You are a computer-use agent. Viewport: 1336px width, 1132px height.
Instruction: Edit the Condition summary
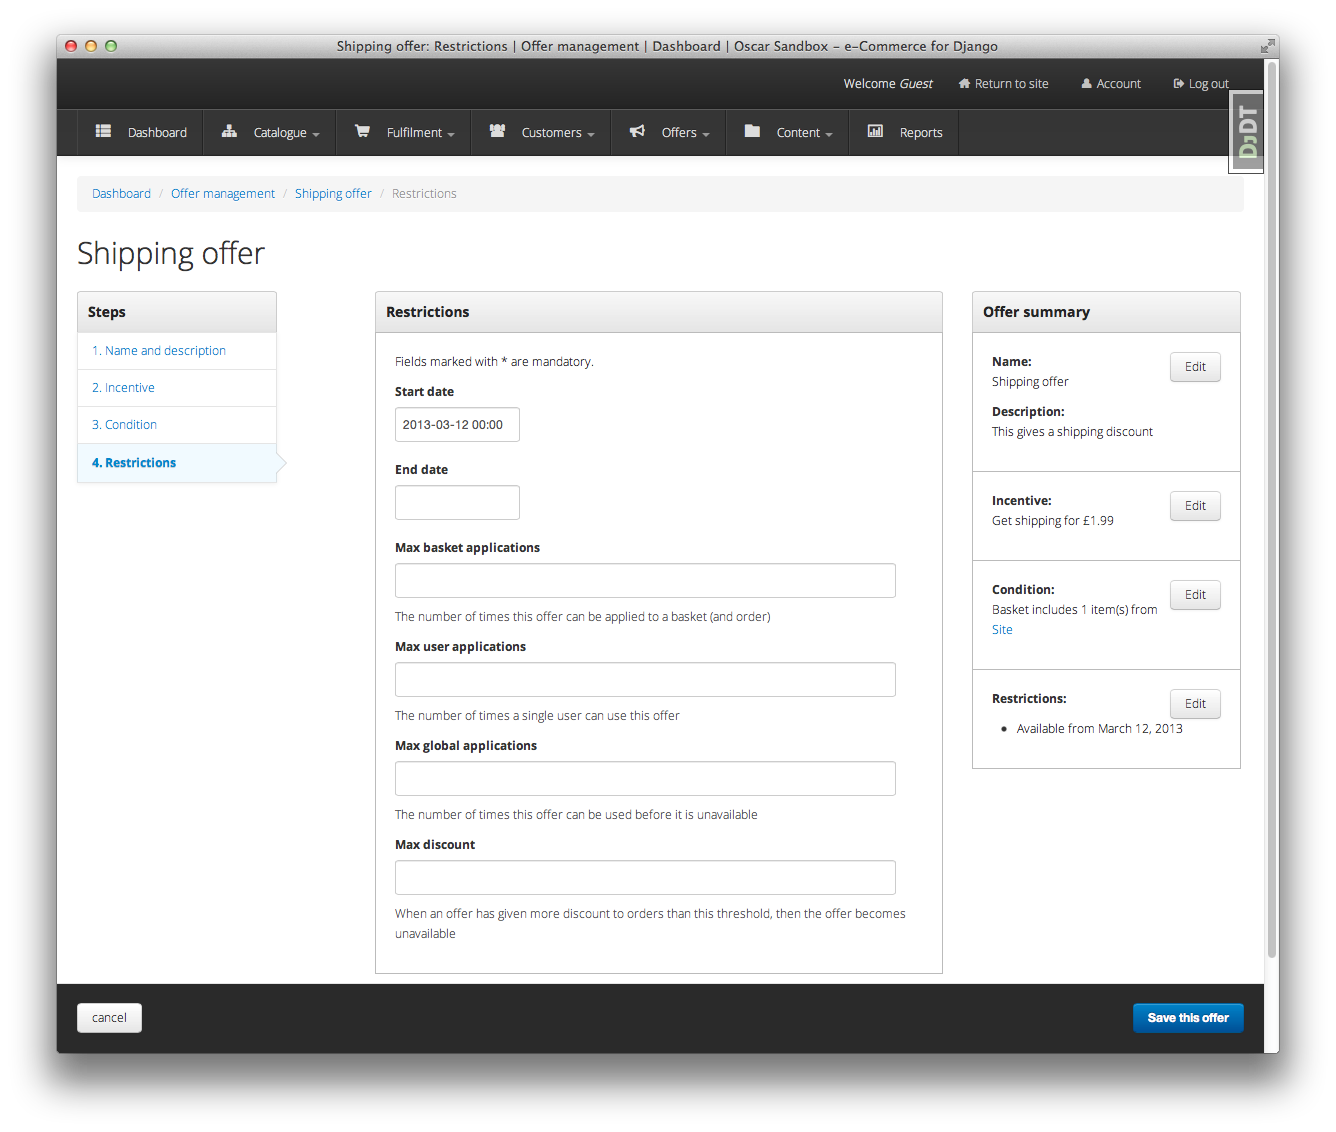pyautogui.click(x=1195, y=595)
